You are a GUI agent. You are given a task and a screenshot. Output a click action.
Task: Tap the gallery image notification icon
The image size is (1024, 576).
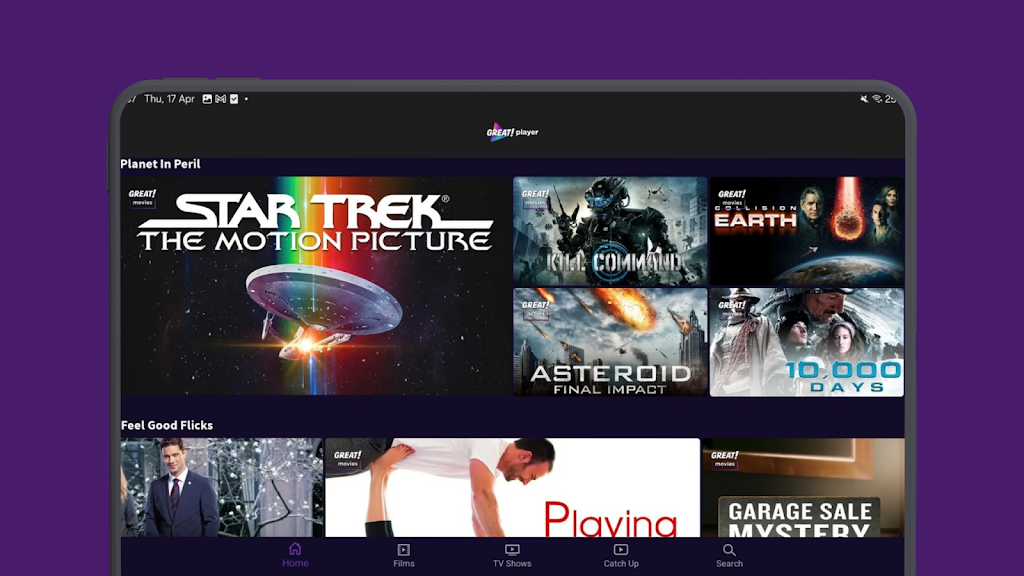(207, 99)
